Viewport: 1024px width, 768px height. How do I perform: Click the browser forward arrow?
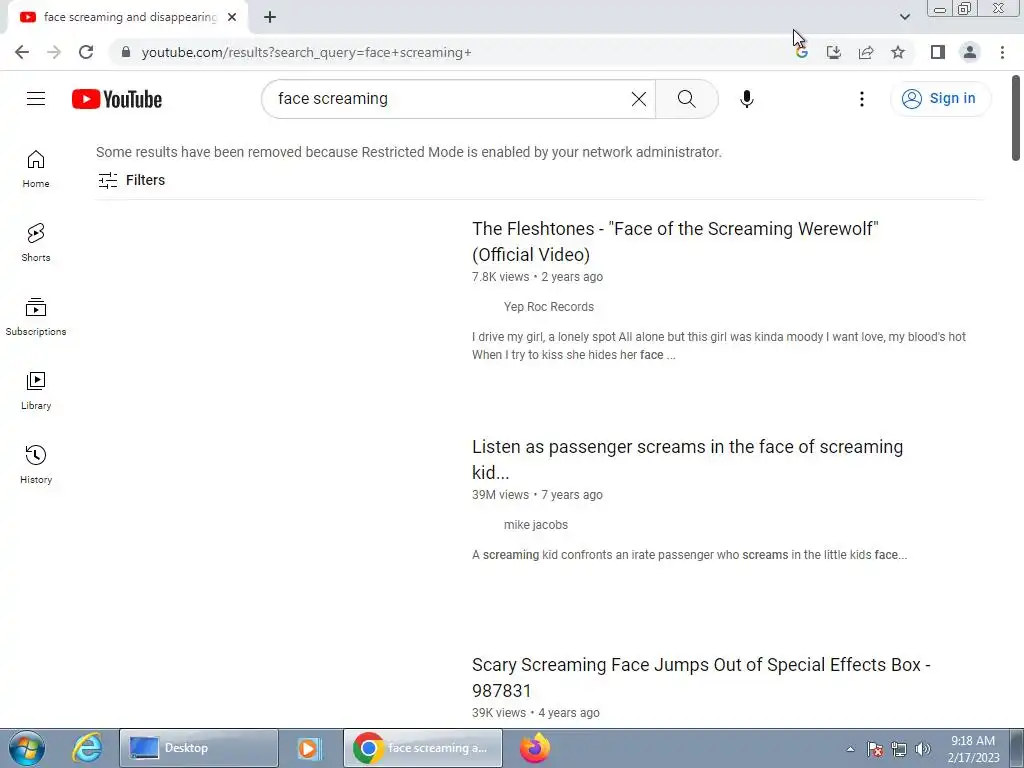54,52
